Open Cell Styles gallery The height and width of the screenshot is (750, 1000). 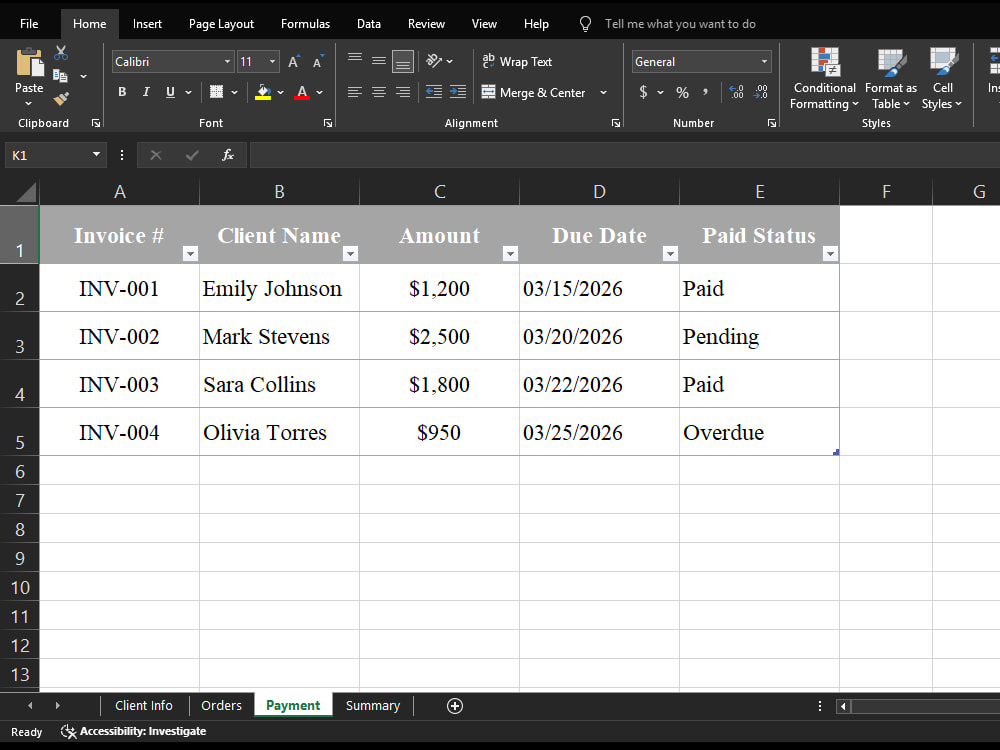click(x=942, y=78)
